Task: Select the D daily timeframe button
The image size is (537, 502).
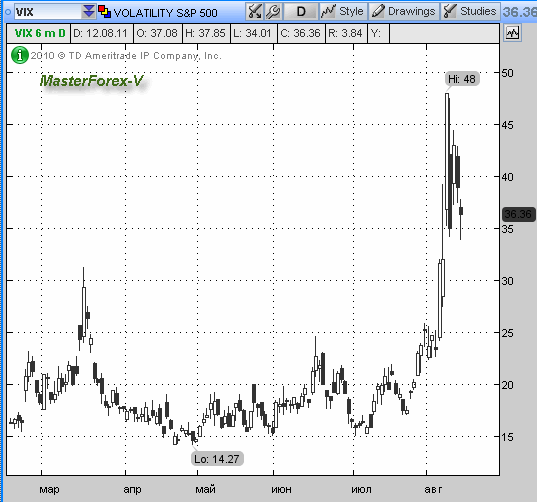Action: click(301, 12)
